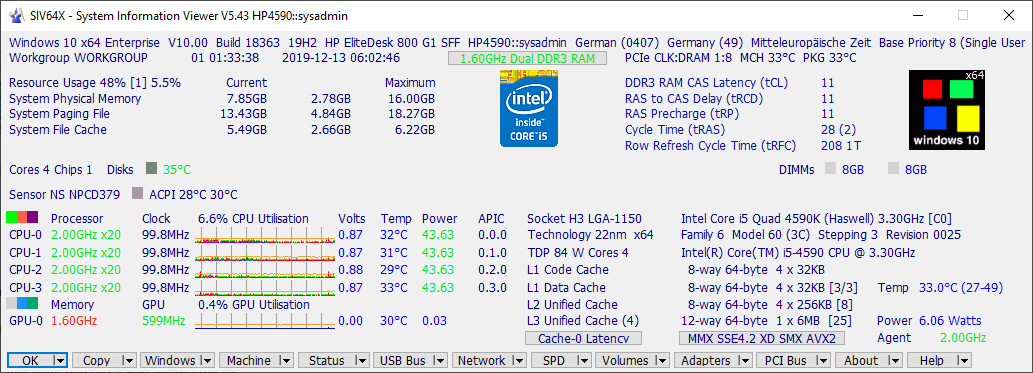Click the Socket H3 LGA-1150 text
The image size is (1033, 373).
(584, 218)
